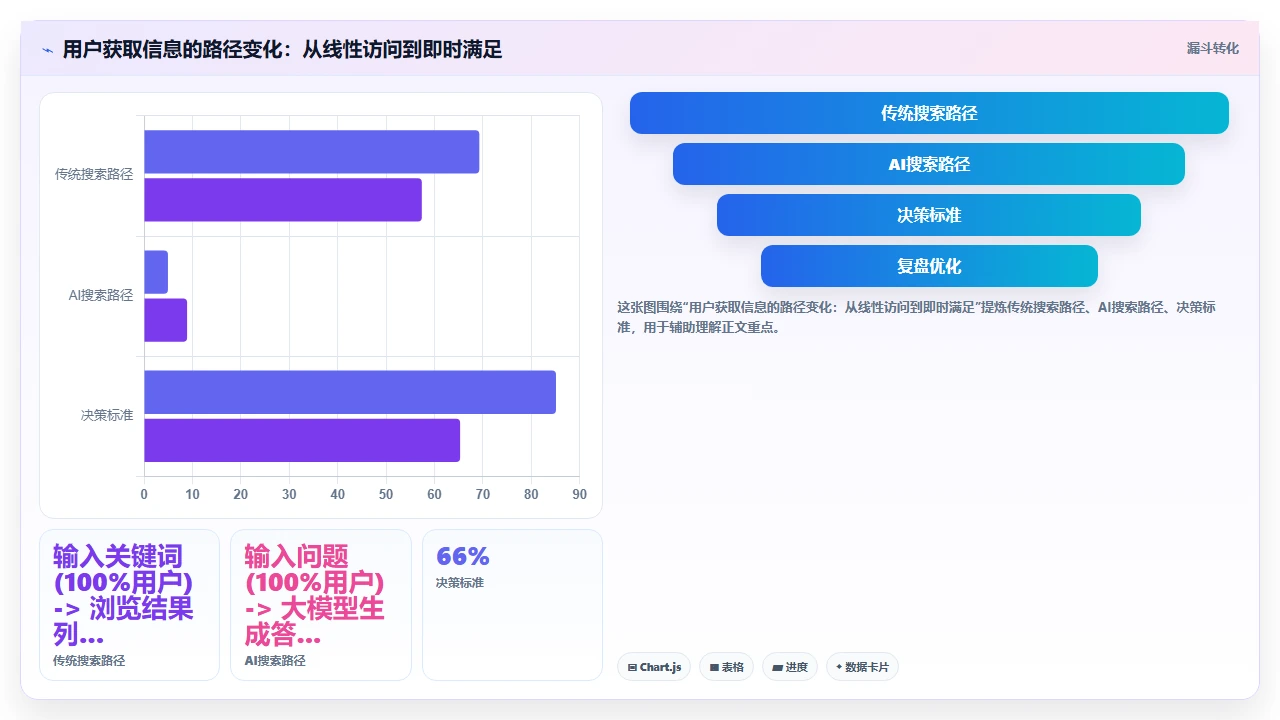
Task: Click the 决策标准 y-axis label on chart
Action: (107, 415)
